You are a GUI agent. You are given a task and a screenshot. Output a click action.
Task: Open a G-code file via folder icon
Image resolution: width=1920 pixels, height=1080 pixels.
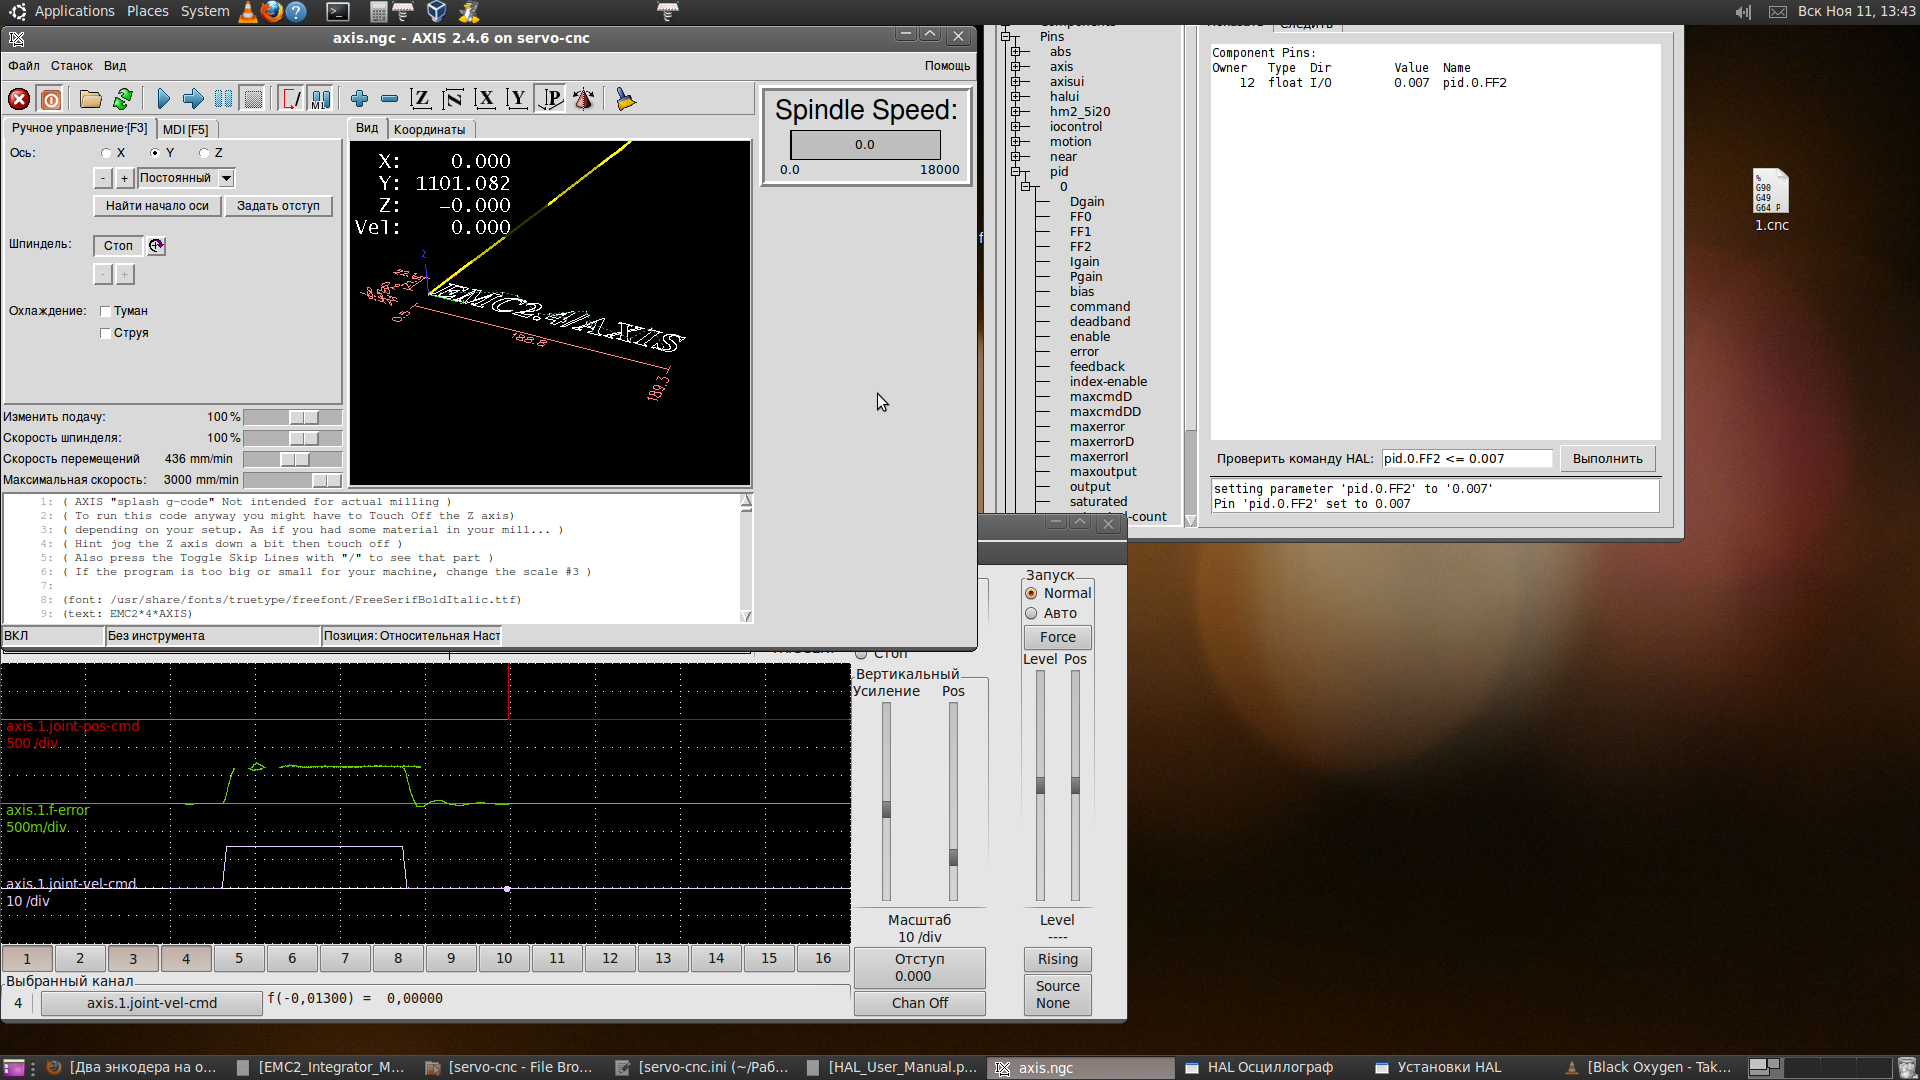click(x=91, y=99)
